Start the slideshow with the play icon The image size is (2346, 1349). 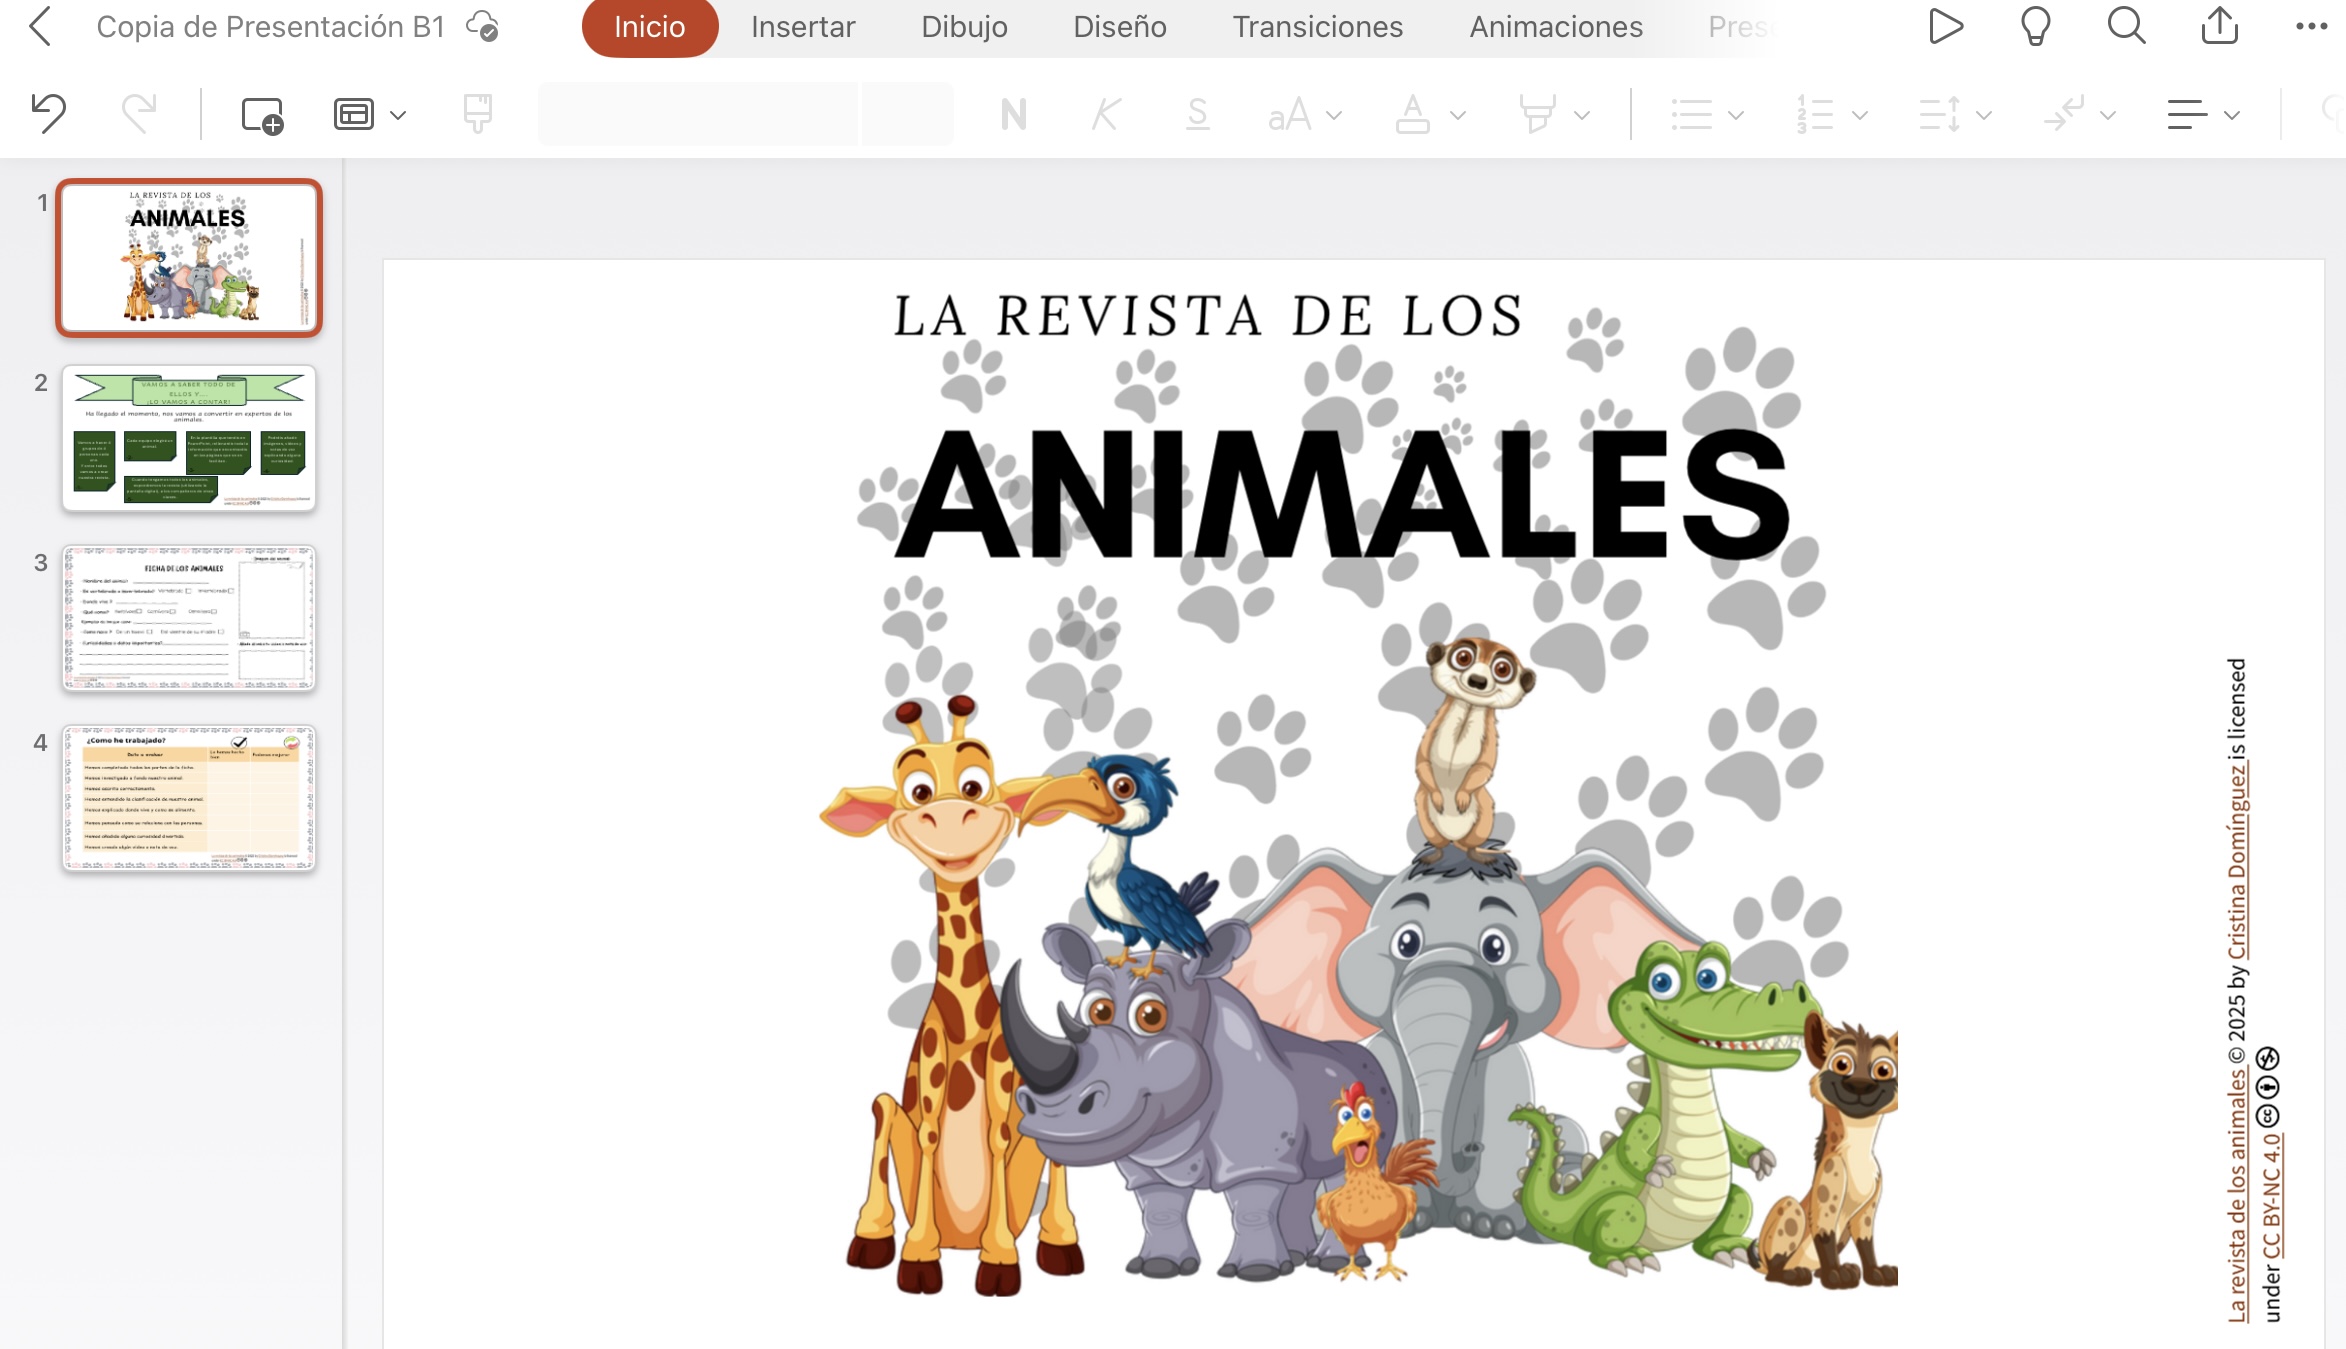click(x=1945, y=27)
